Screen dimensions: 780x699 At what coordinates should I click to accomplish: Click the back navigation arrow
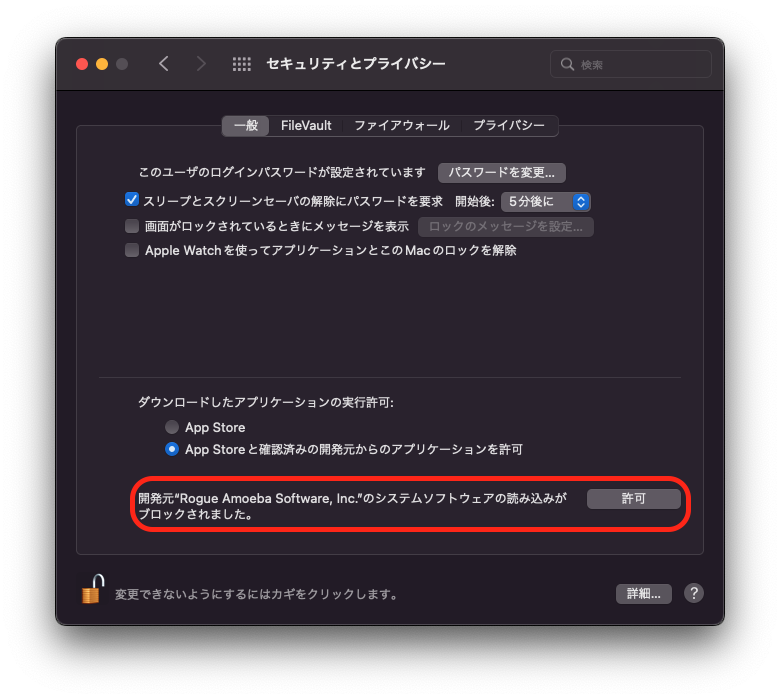pos(164,64)
